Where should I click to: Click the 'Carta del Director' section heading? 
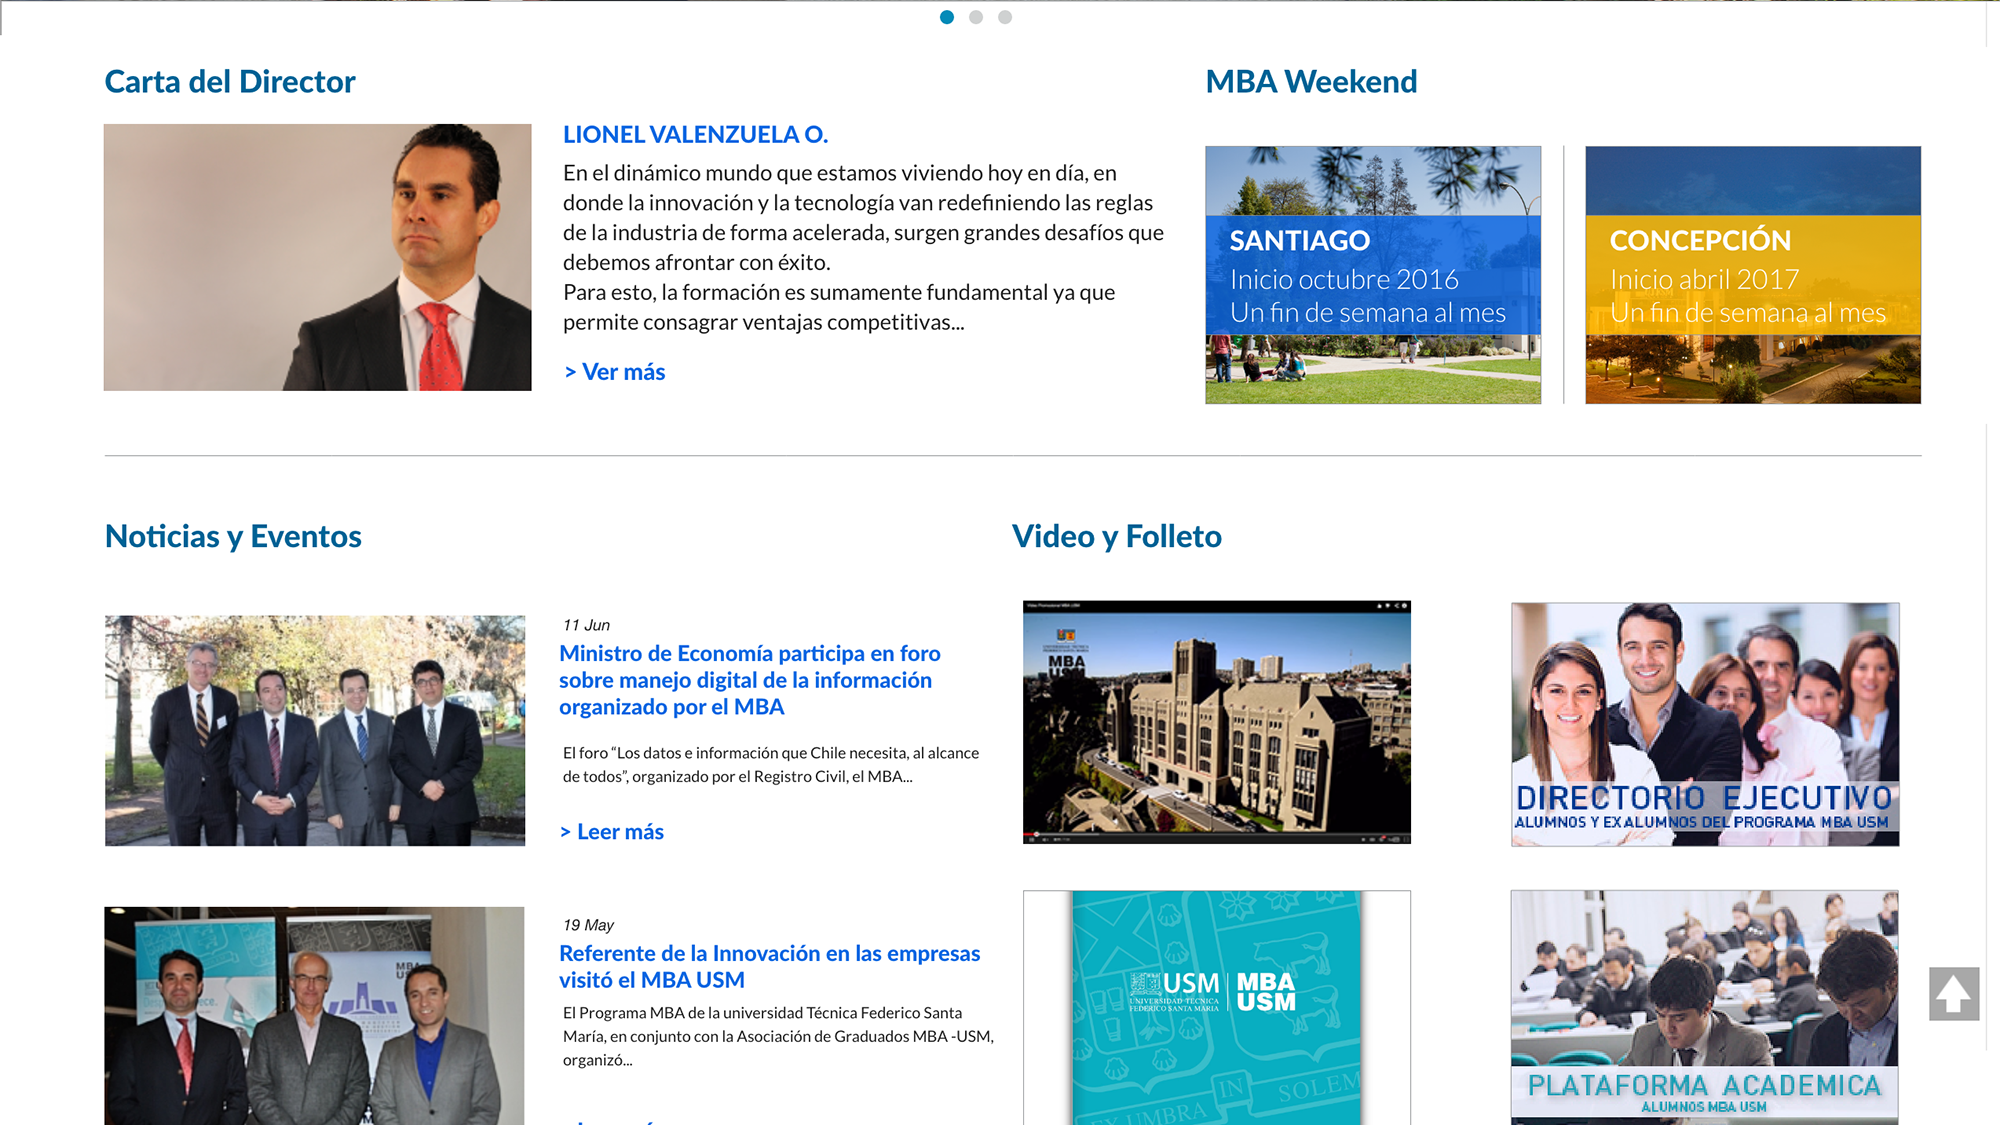[x=230, y=82]
